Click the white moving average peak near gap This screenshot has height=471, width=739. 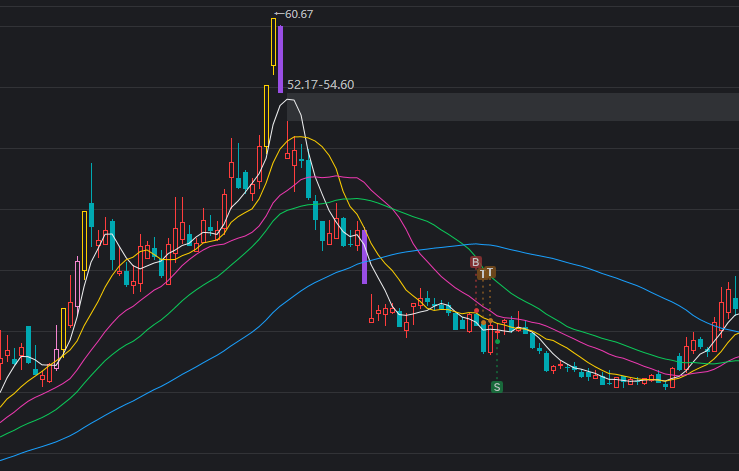tap(290, 100)
